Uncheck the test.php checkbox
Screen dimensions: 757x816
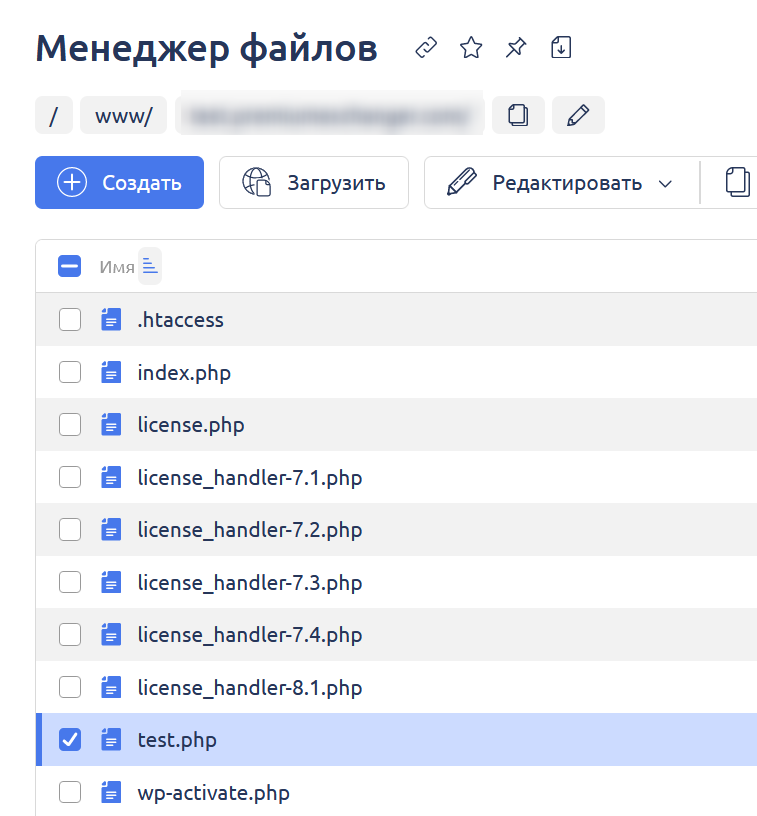point(69,740)
